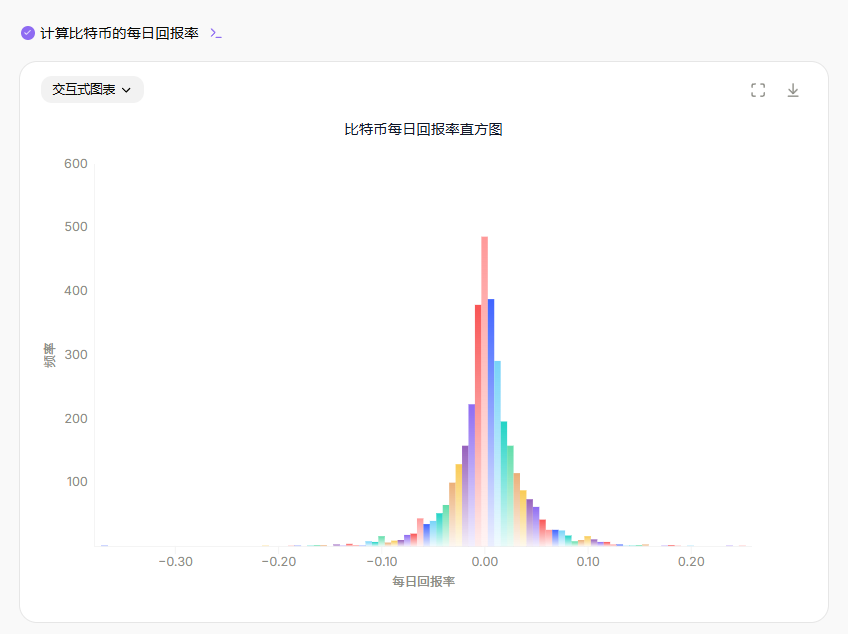Click the purple checkmark status icon

click(x=28, y=33)
